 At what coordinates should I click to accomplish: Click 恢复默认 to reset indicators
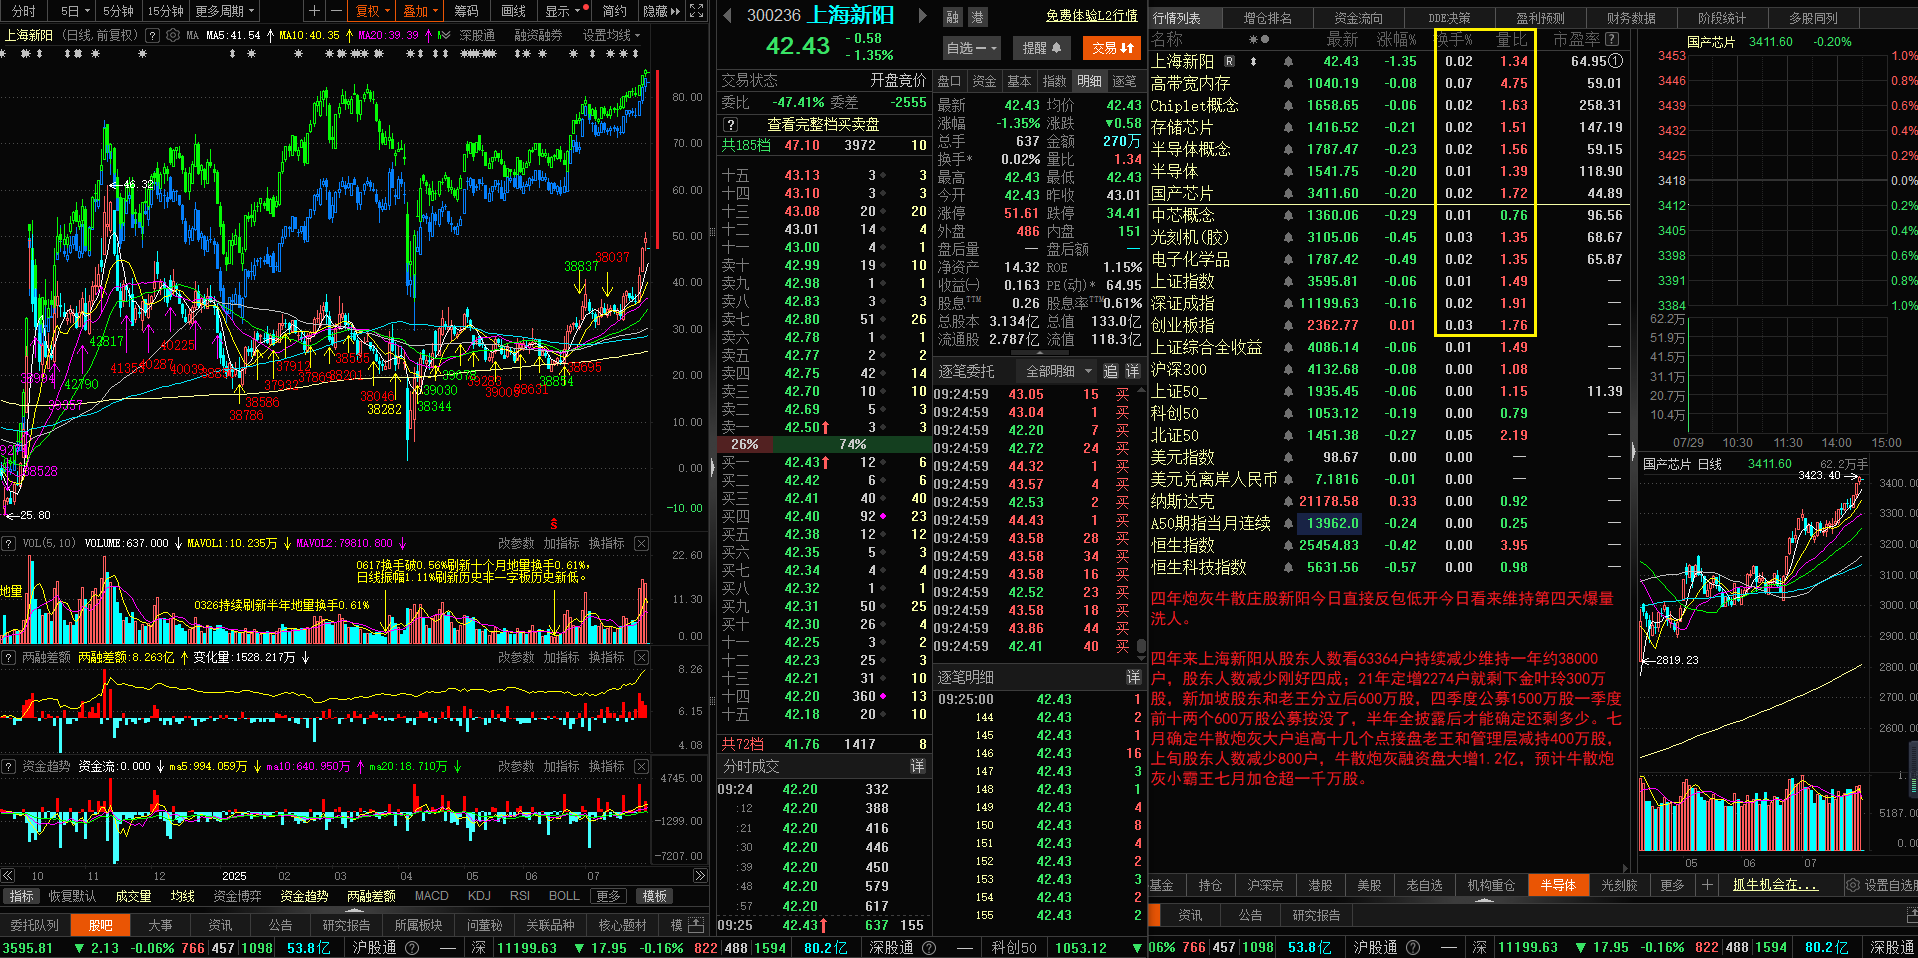click(x=72, y=896)
